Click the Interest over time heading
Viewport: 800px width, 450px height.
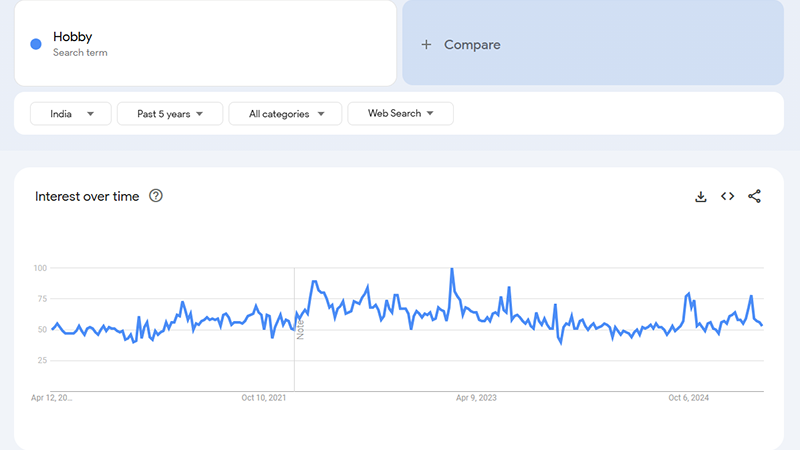pyautogui.click(x=87, y=196)
